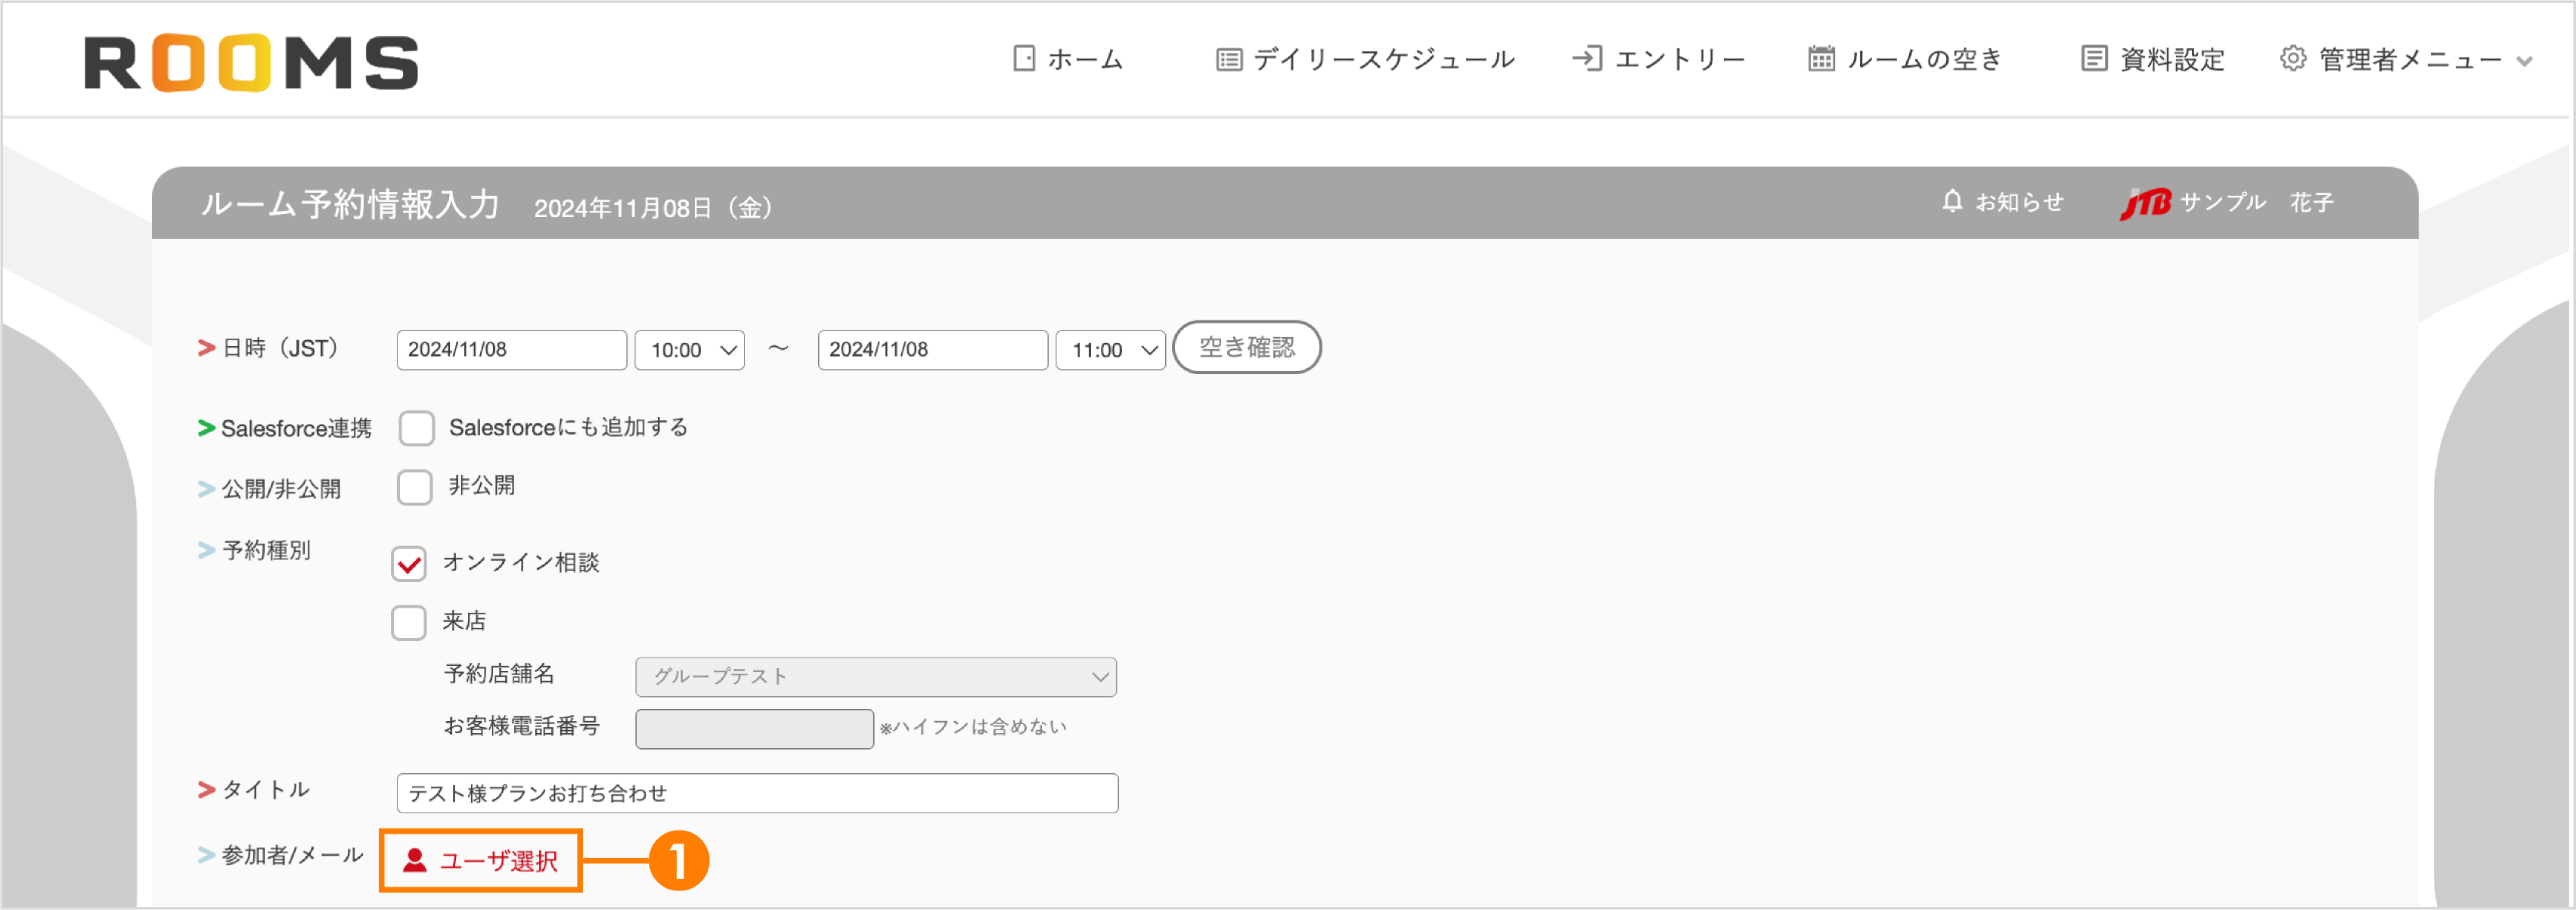Viewport: 2576px width, 910px height.
Task: Click the ユーザ選択 button
Action: 480,860
